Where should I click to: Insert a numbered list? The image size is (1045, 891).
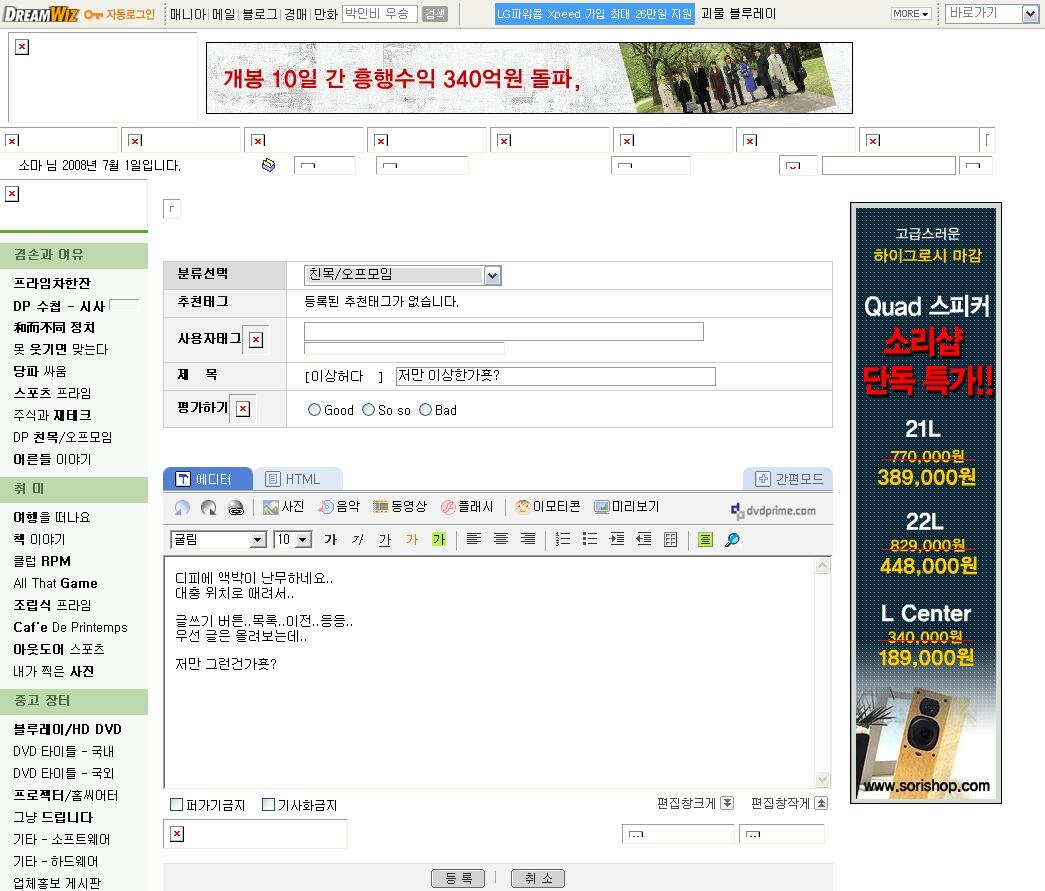pos(563,540)
